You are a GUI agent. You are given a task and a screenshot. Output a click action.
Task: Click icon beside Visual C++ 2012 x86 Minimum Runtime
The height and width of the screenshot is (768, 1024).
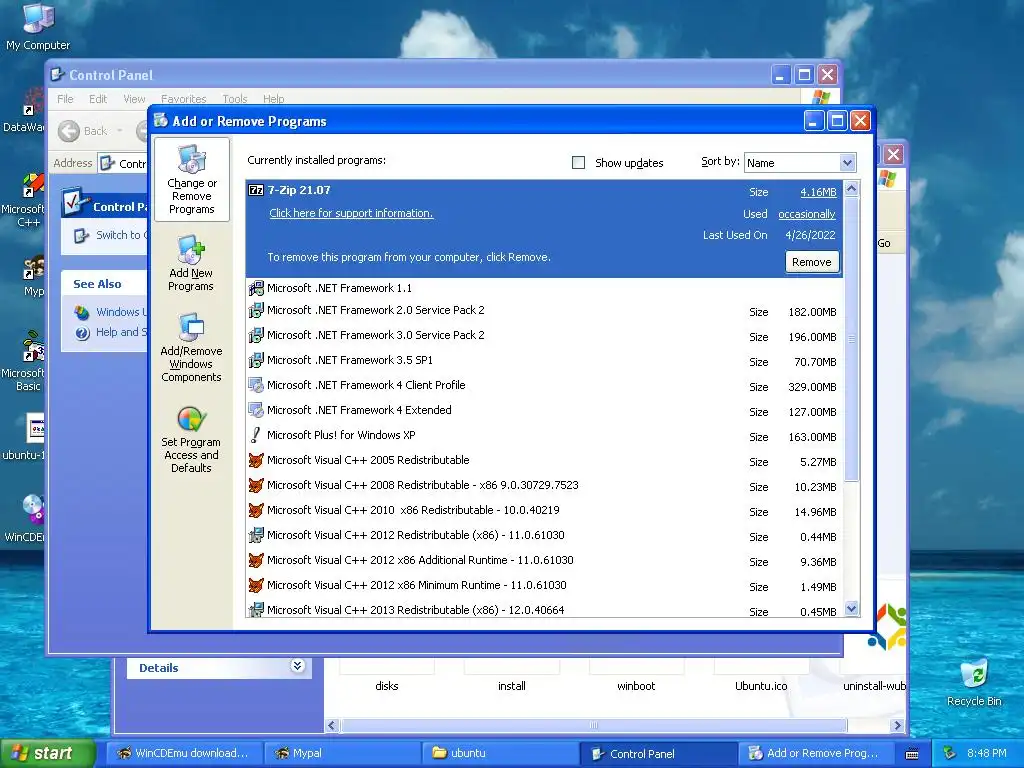(x=256, y=585)
